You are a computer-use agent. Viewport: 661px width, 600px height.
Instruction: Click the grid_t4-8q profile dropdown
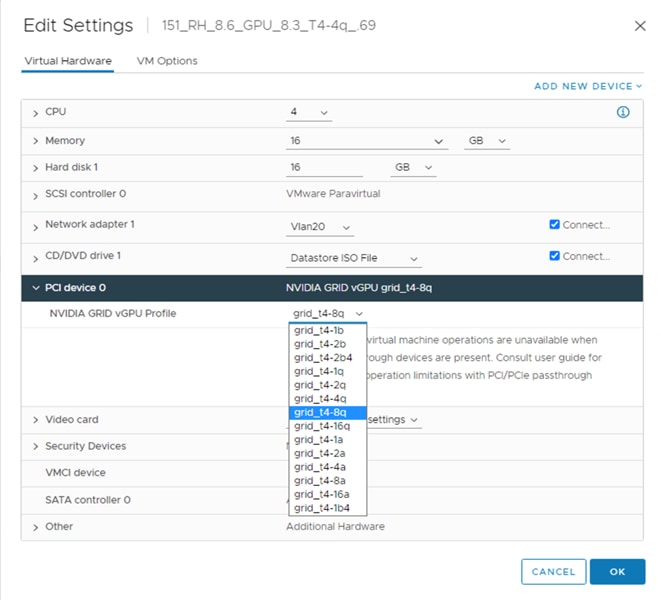tap(328, 313)
